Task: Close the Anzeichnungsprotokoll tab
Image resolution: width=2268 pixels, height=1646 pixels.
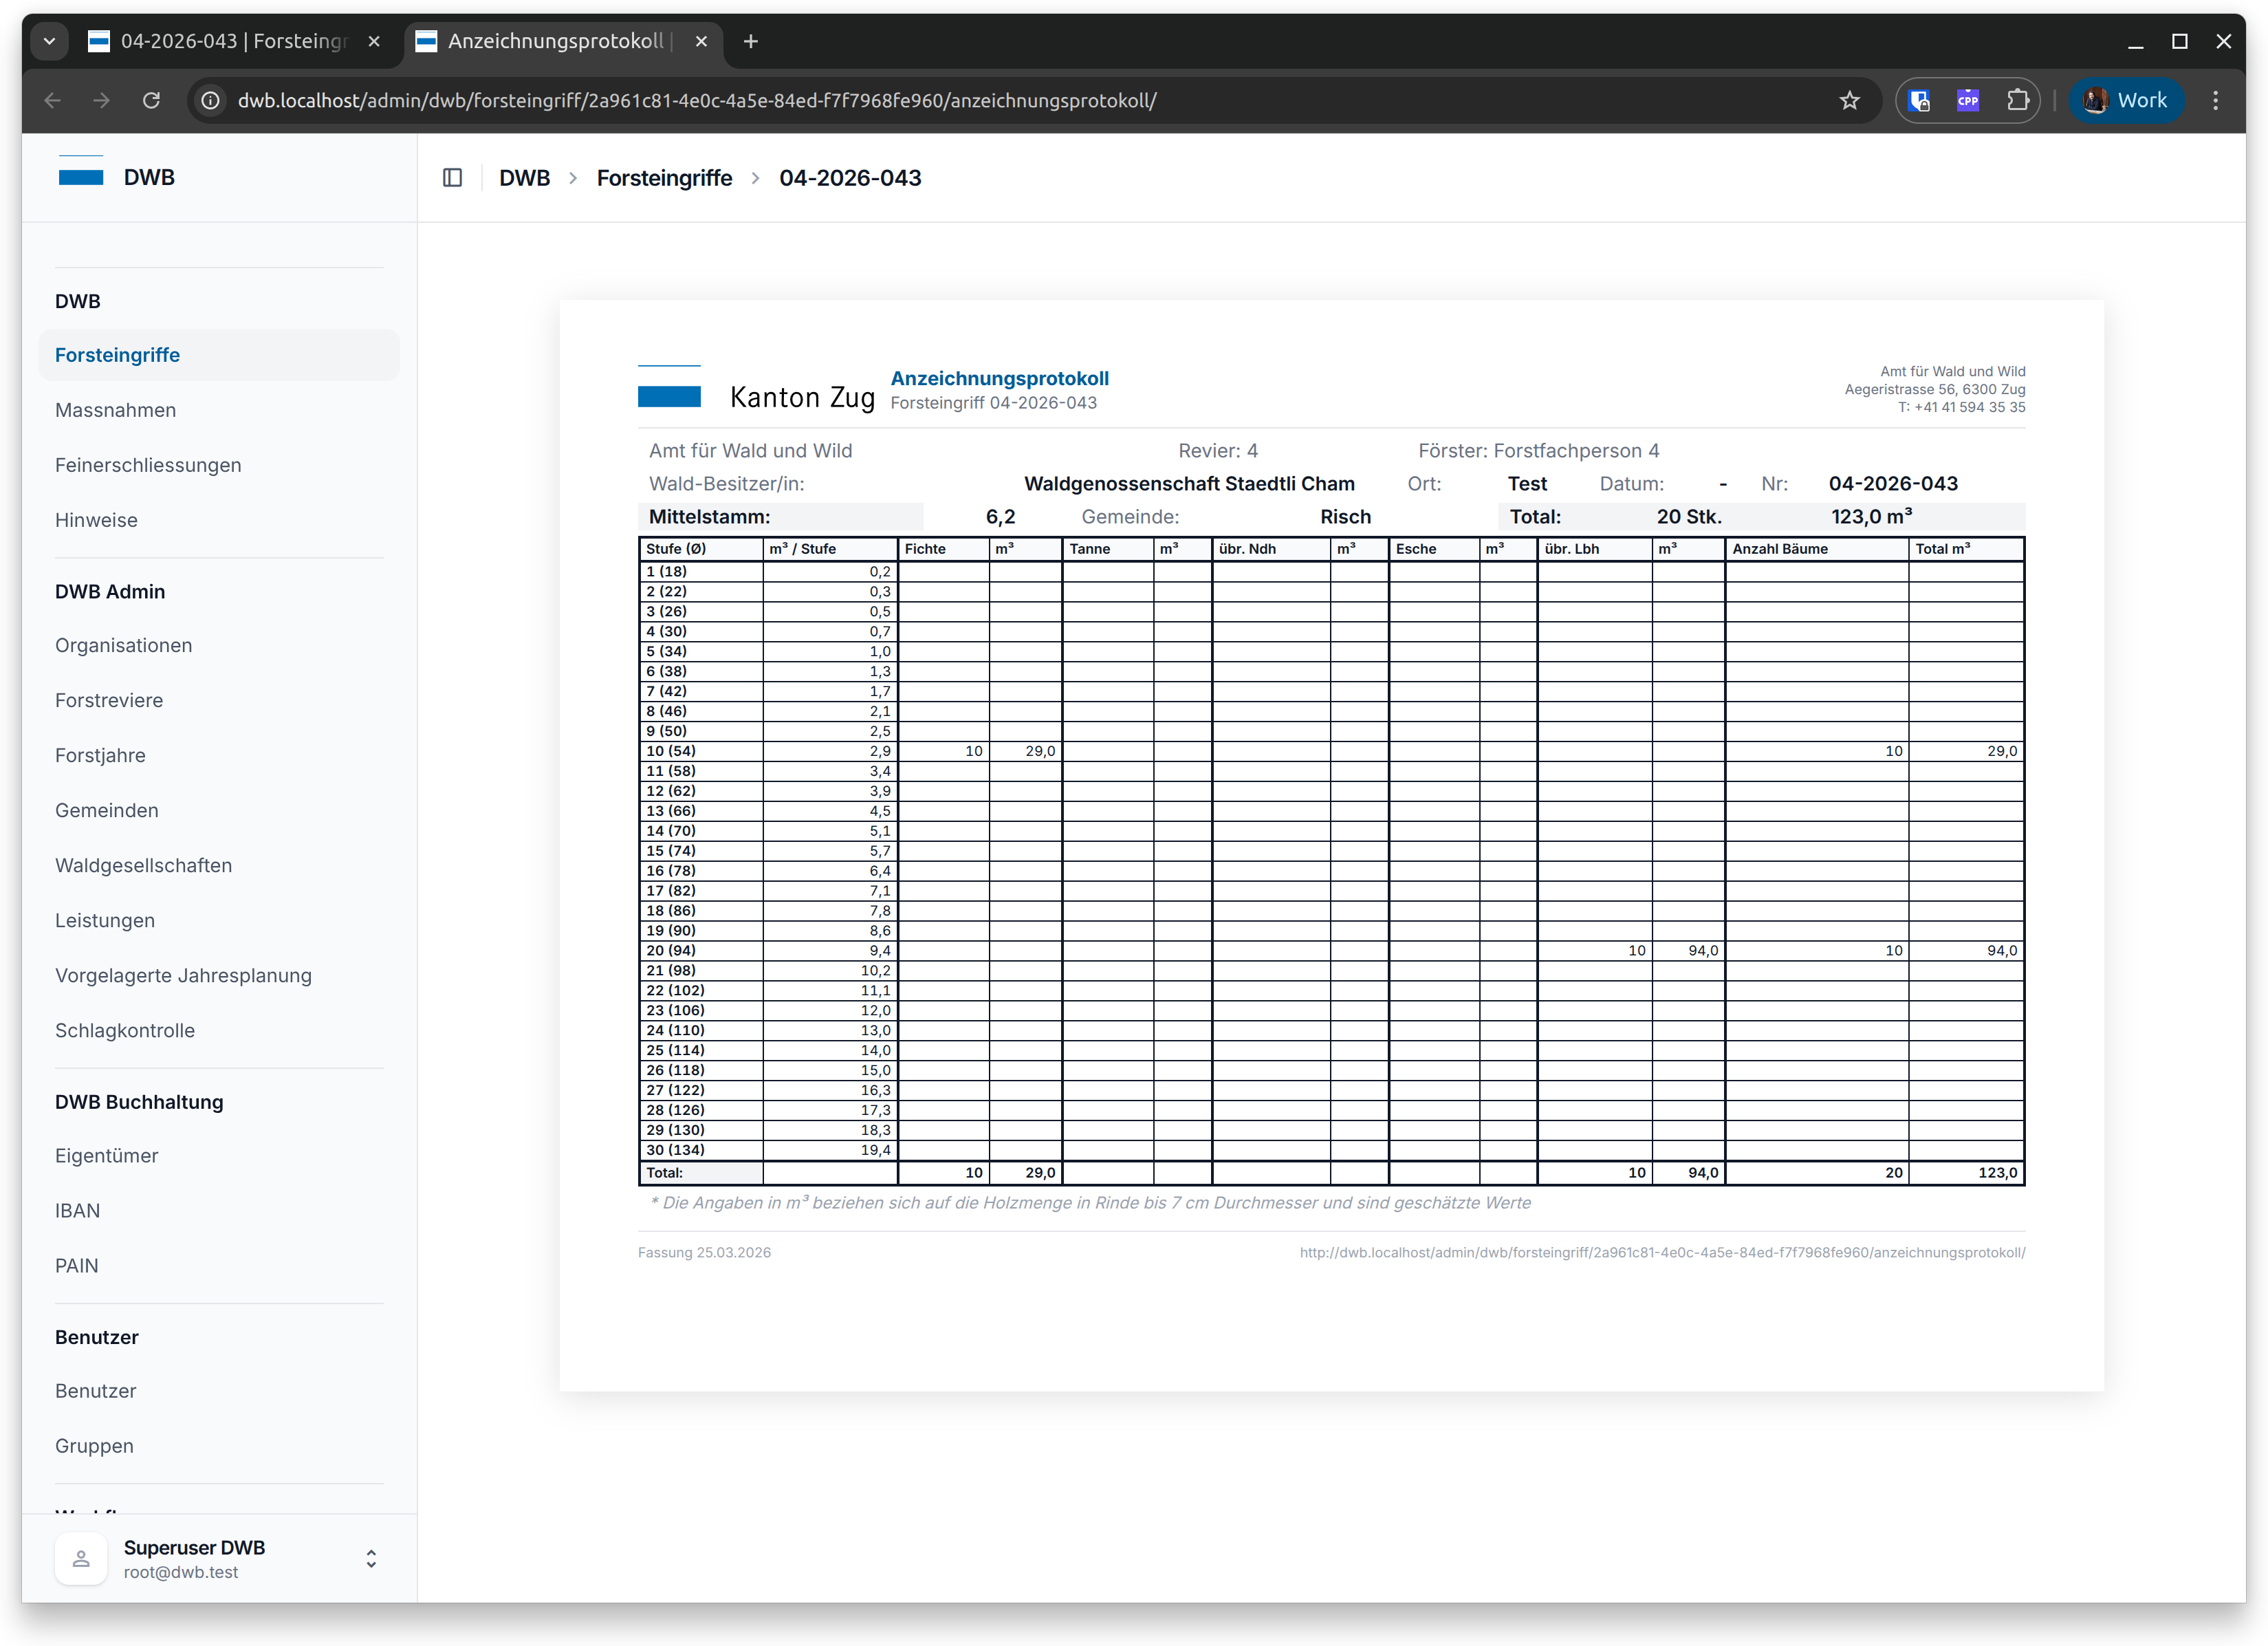Action: tap(701, 41)
